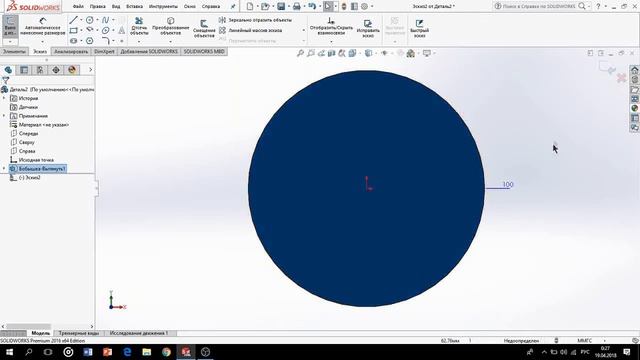The height and width of the screenshot is (360, 640).
Task: Select the Spline sketch tool
Action: [105, 20]
